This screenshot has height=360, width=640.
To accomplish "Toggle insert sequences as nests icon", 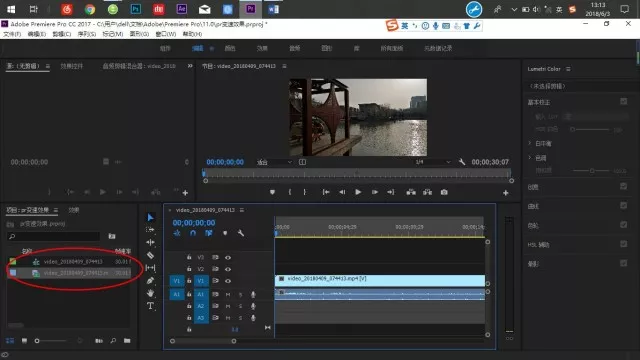I will (x=177, y=233).
